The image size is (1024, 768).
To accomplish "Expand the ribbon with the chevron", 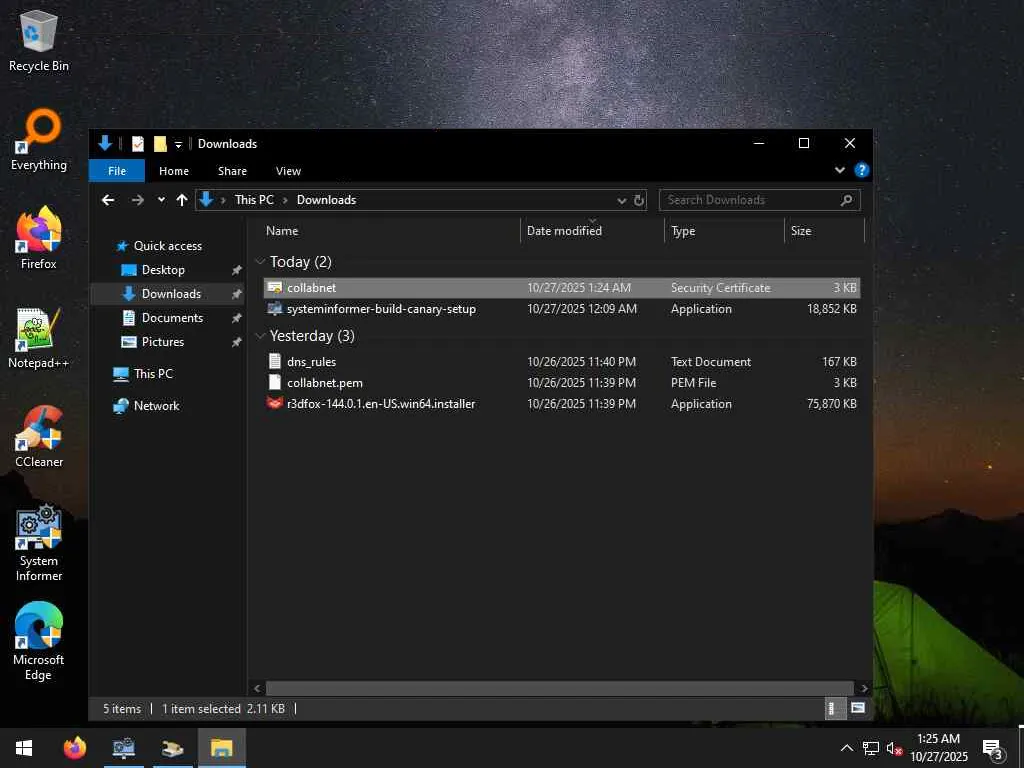I will pyautogui.click(x=840, y=171).
